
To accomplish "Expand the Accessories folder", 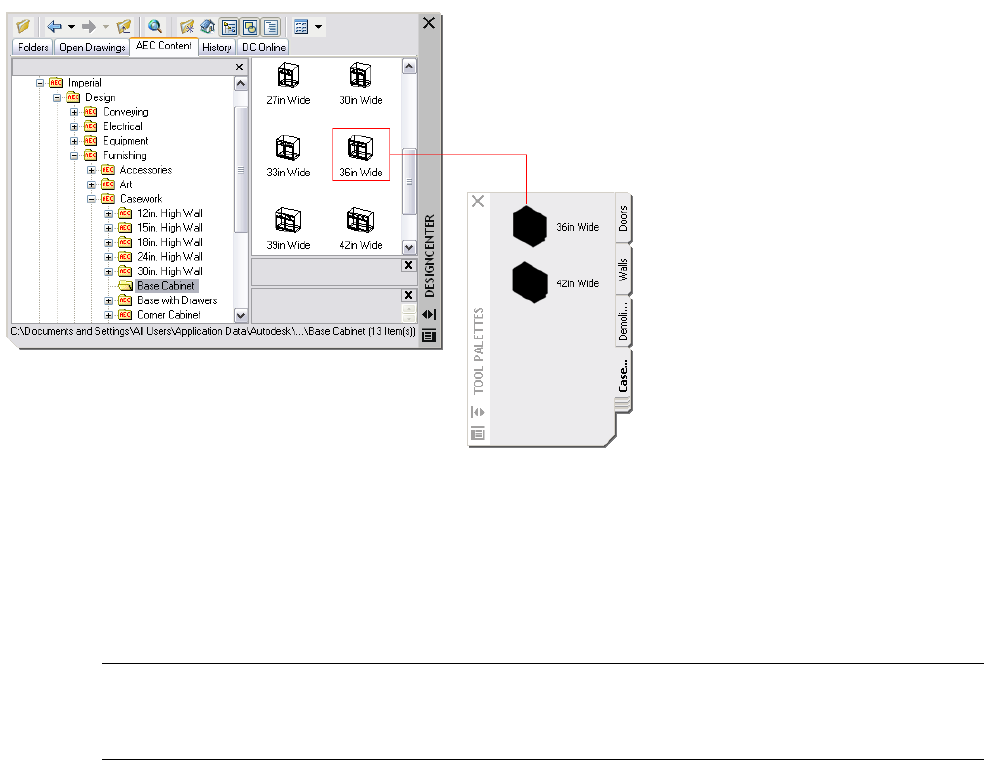I will tap(92, 170).
